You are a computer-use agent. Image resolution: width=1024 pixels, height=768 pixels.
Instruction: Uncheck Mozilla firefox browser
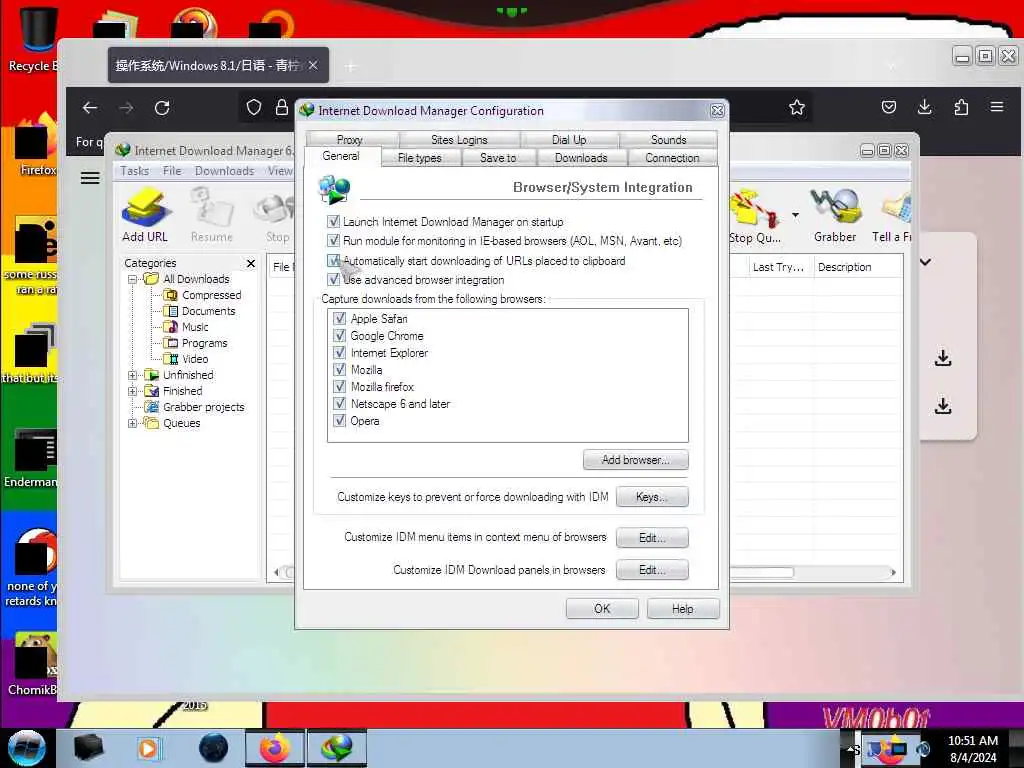pyautogui.click(x=340, y=387)
